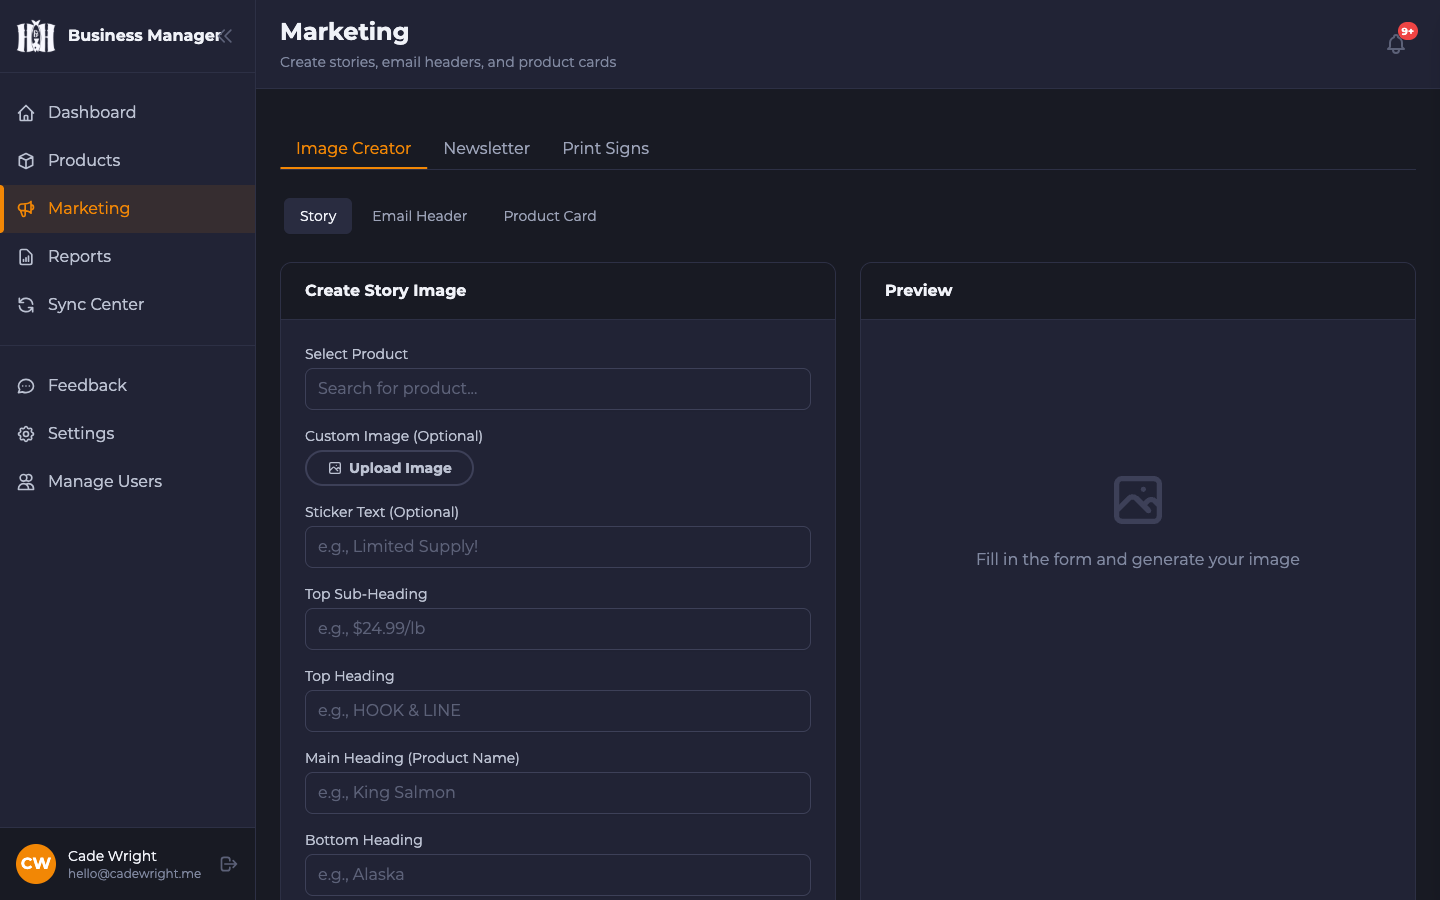Click the Manage Users people icon
1440x900 pixels.
click(x=26, y=482)
